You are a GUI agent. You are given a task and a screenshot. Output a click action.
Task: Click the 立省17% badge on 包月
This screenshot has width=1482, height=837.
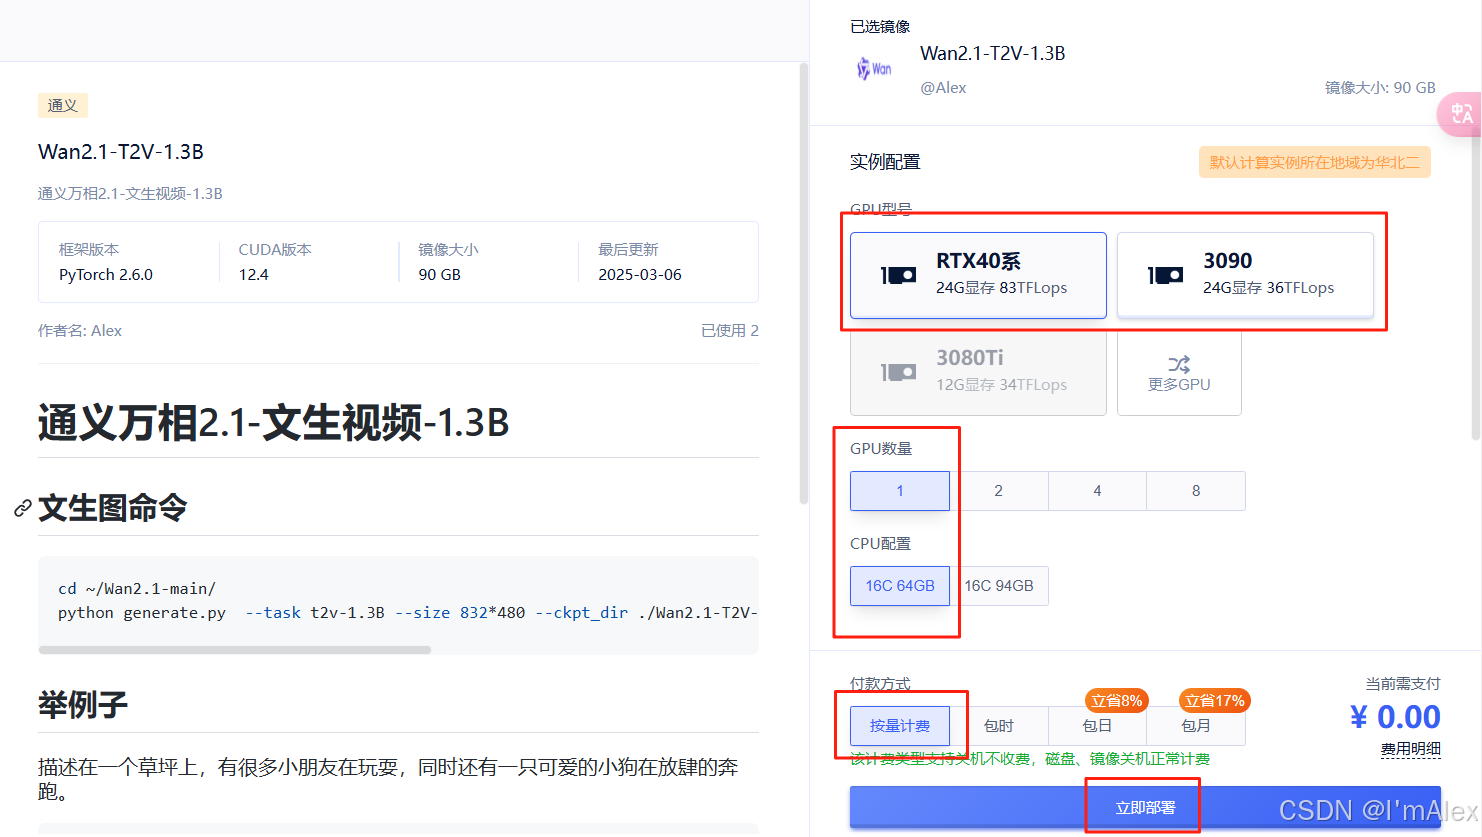pyautogui.click(x=1213, y=701)
